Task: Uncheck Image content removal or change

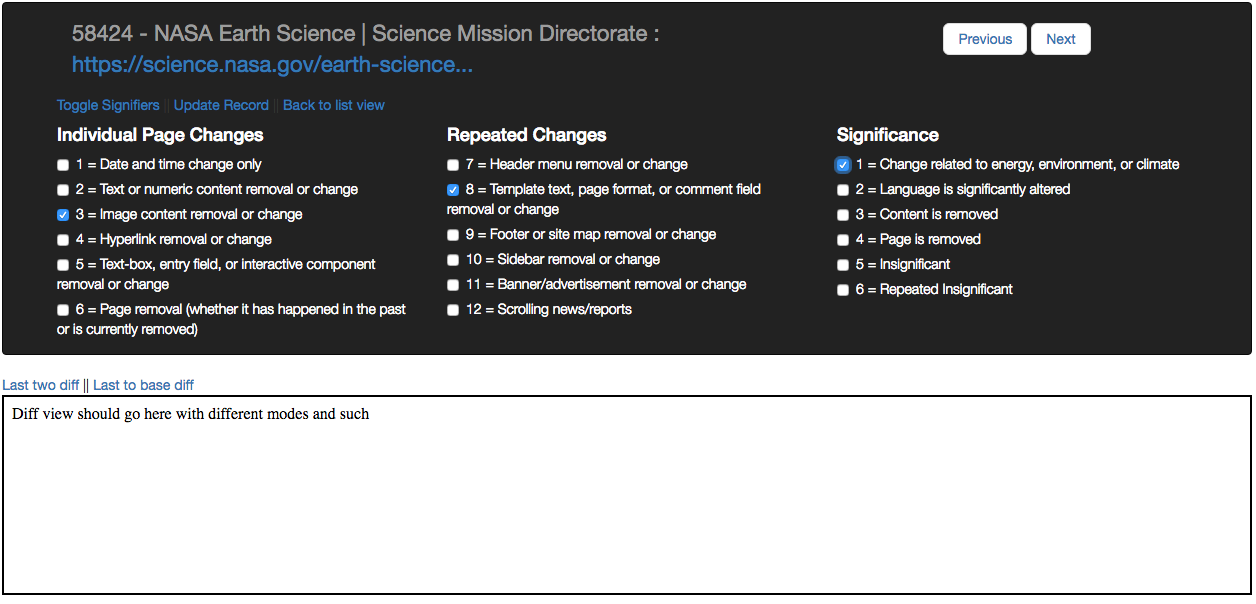Action: 63,215
